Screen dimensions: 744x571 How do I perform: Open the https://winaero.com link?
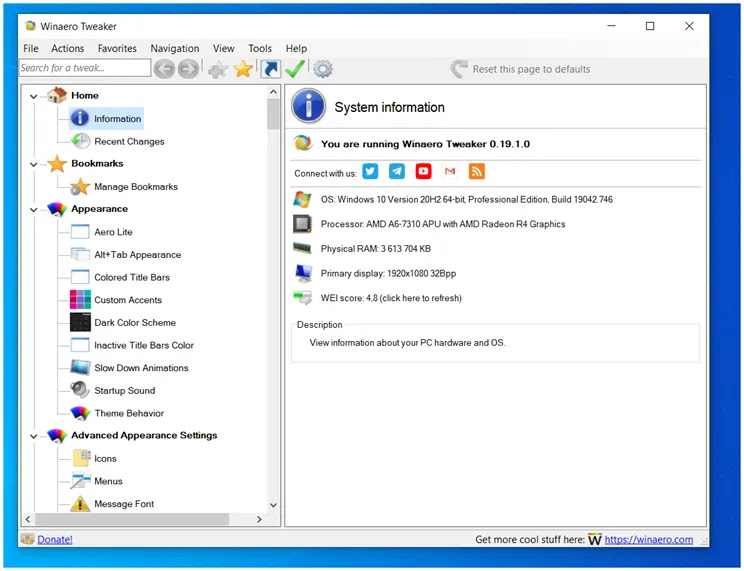pos(649,540)
